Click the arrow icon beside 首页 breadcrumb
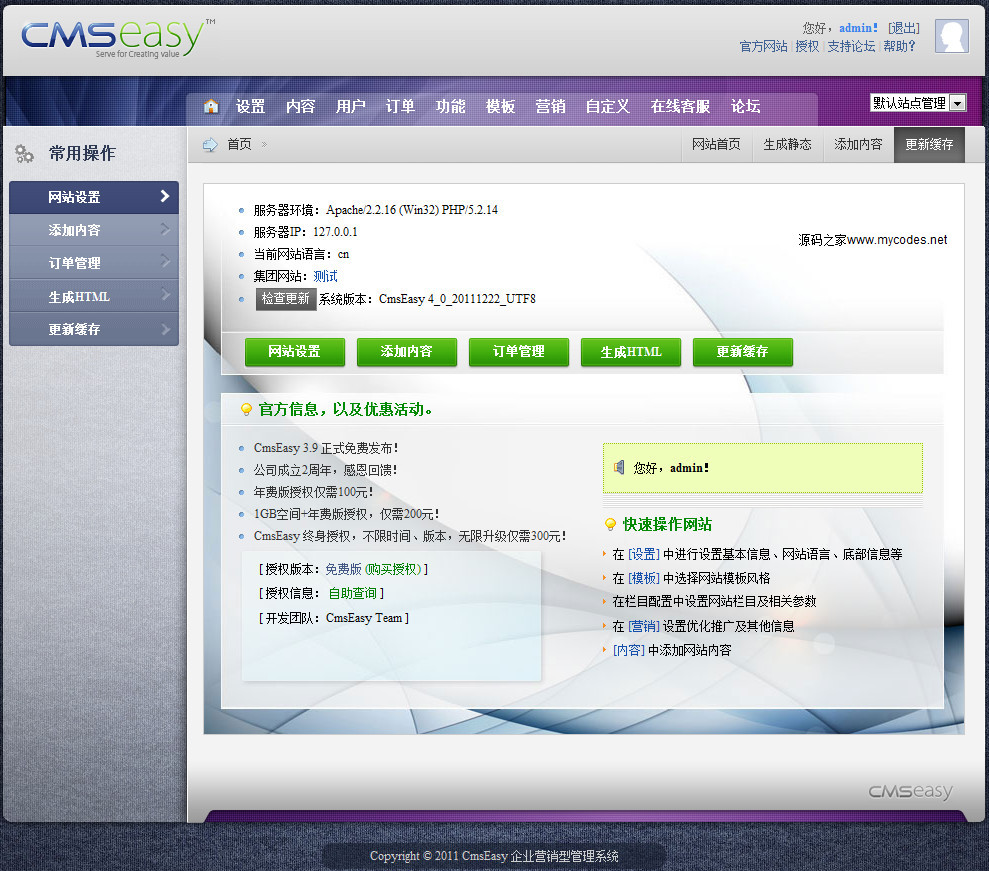Image resolution: width=989 pixels, height=871 pixels. 210,144
